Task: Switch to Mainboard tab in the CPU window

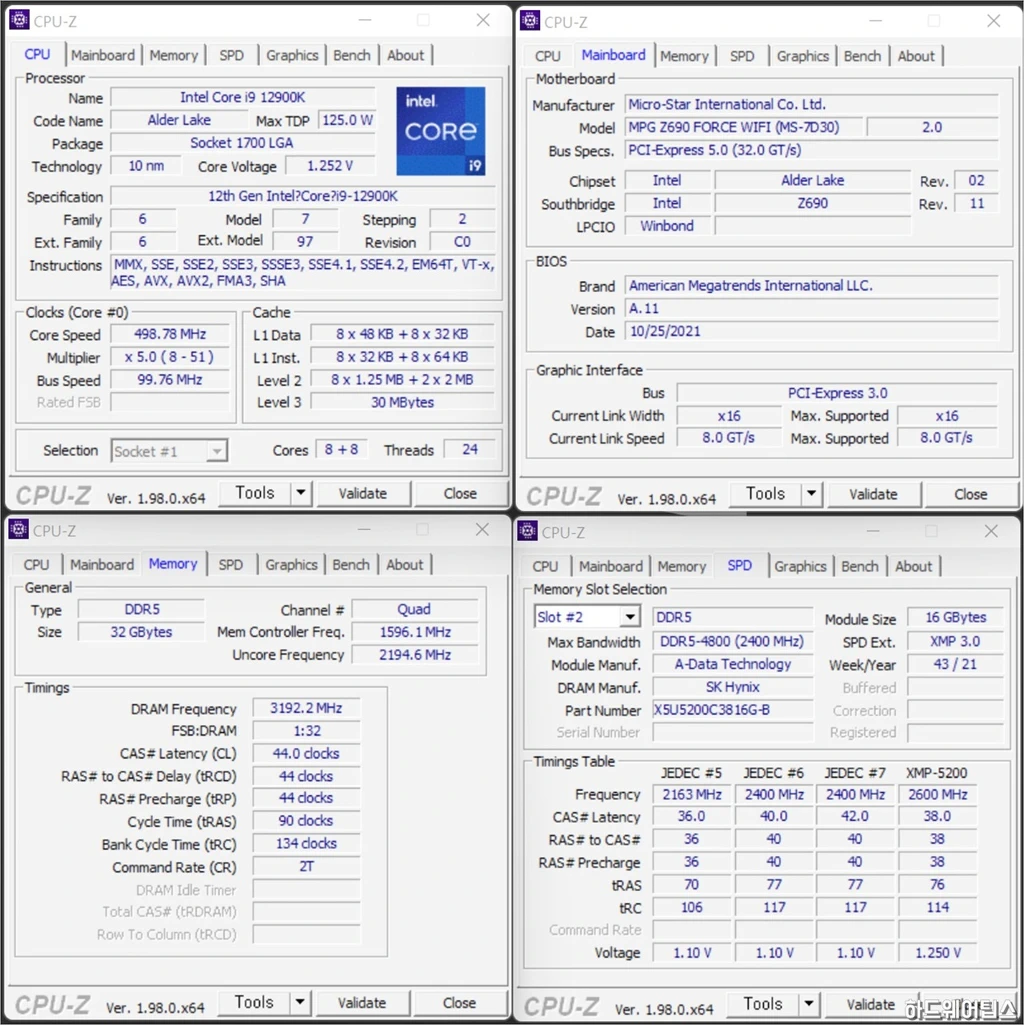Action: [103, 56]
